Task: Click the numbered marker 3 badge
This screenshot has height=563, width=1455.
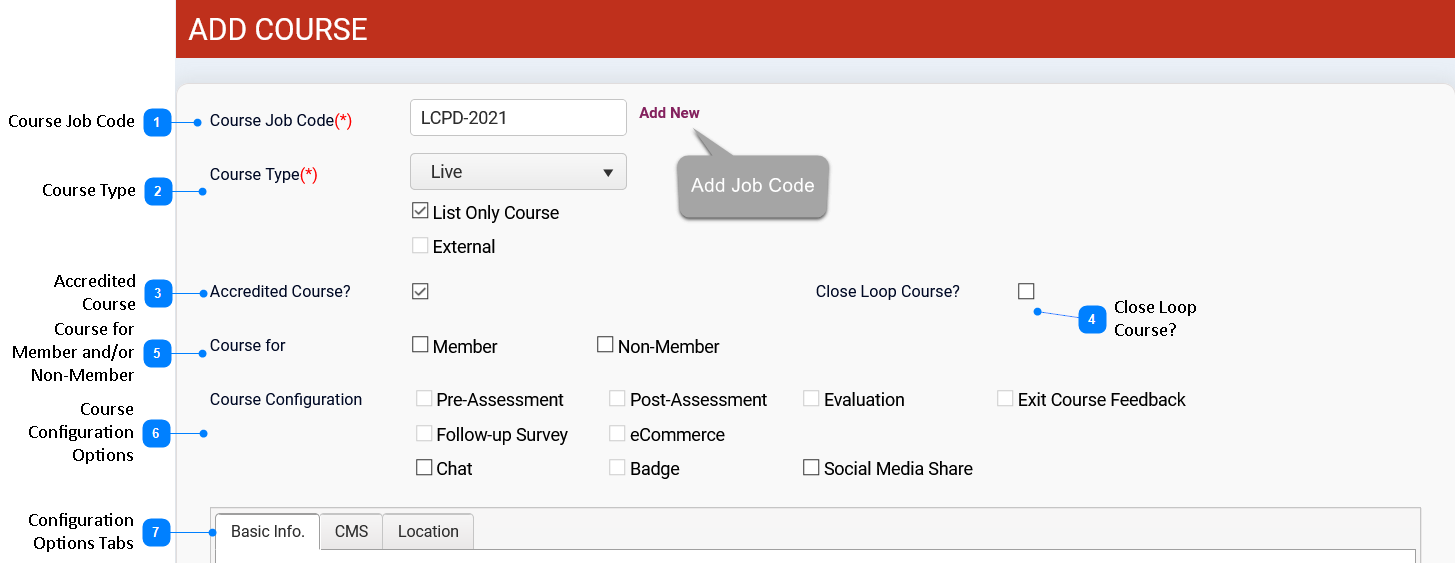Action: (157, 293)
